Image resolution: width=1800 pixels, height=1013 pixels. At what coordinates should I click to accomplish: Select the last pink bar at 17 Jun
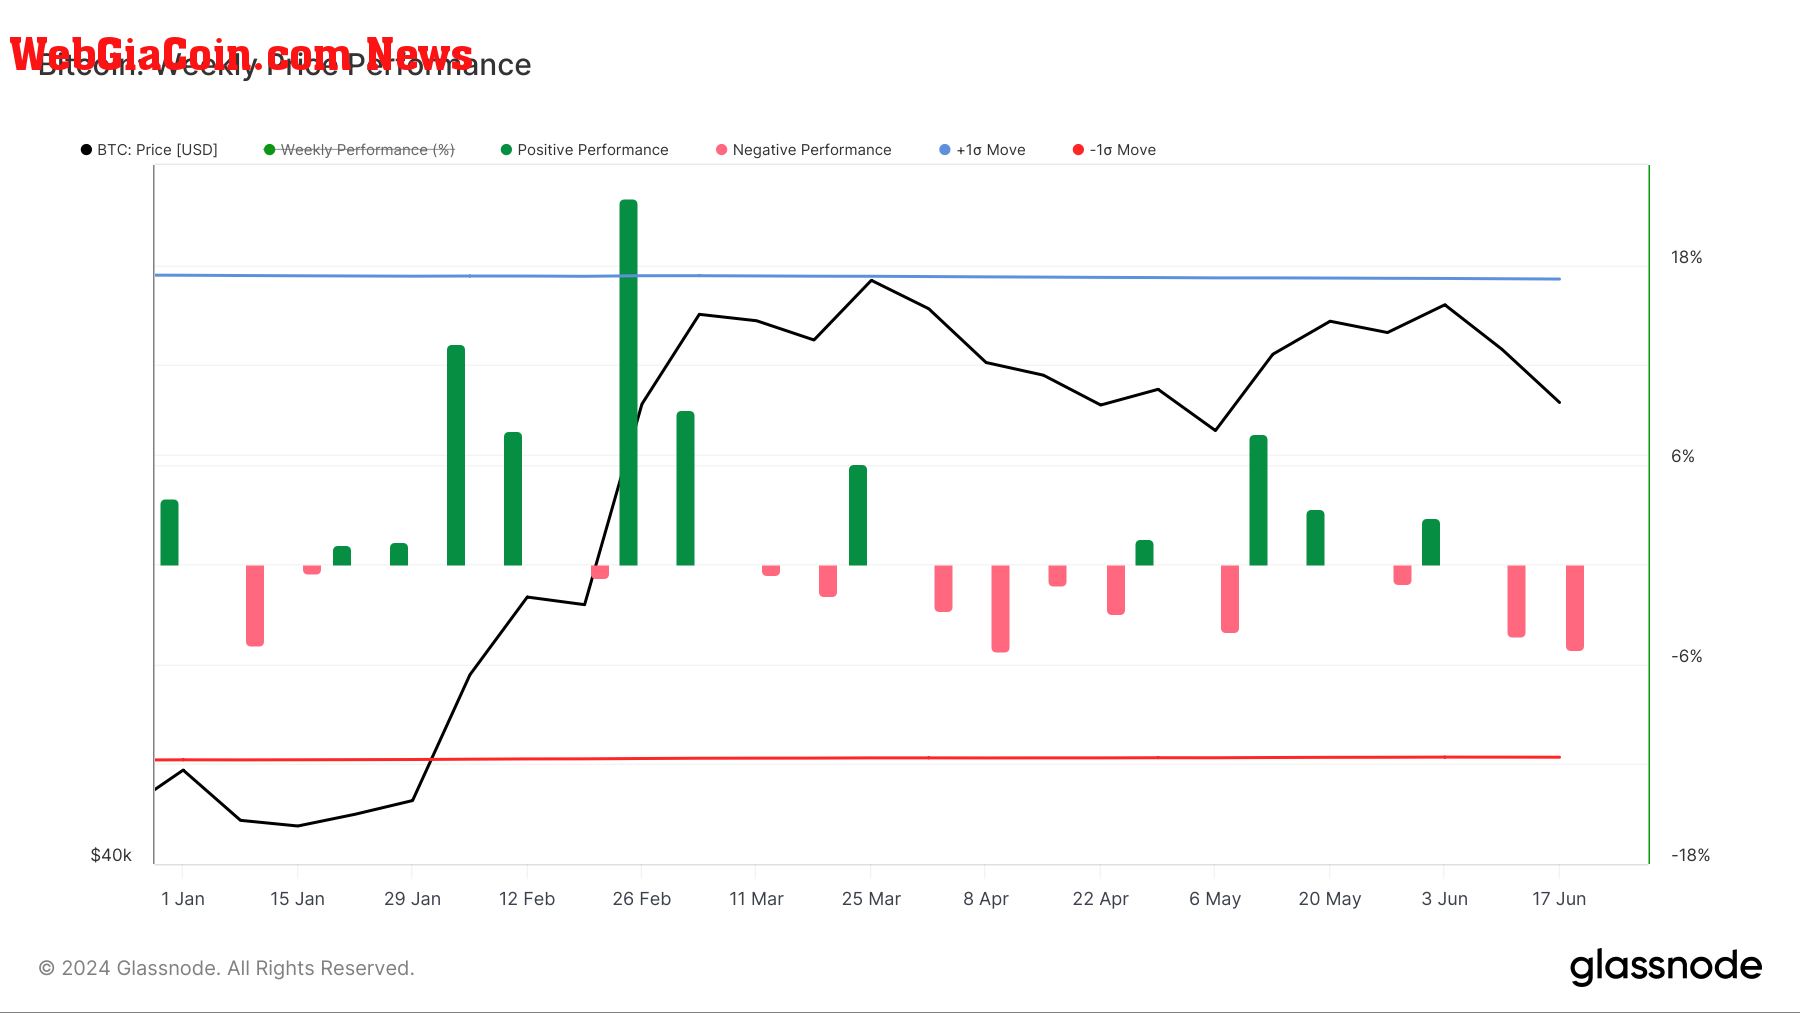(1575, 608)
